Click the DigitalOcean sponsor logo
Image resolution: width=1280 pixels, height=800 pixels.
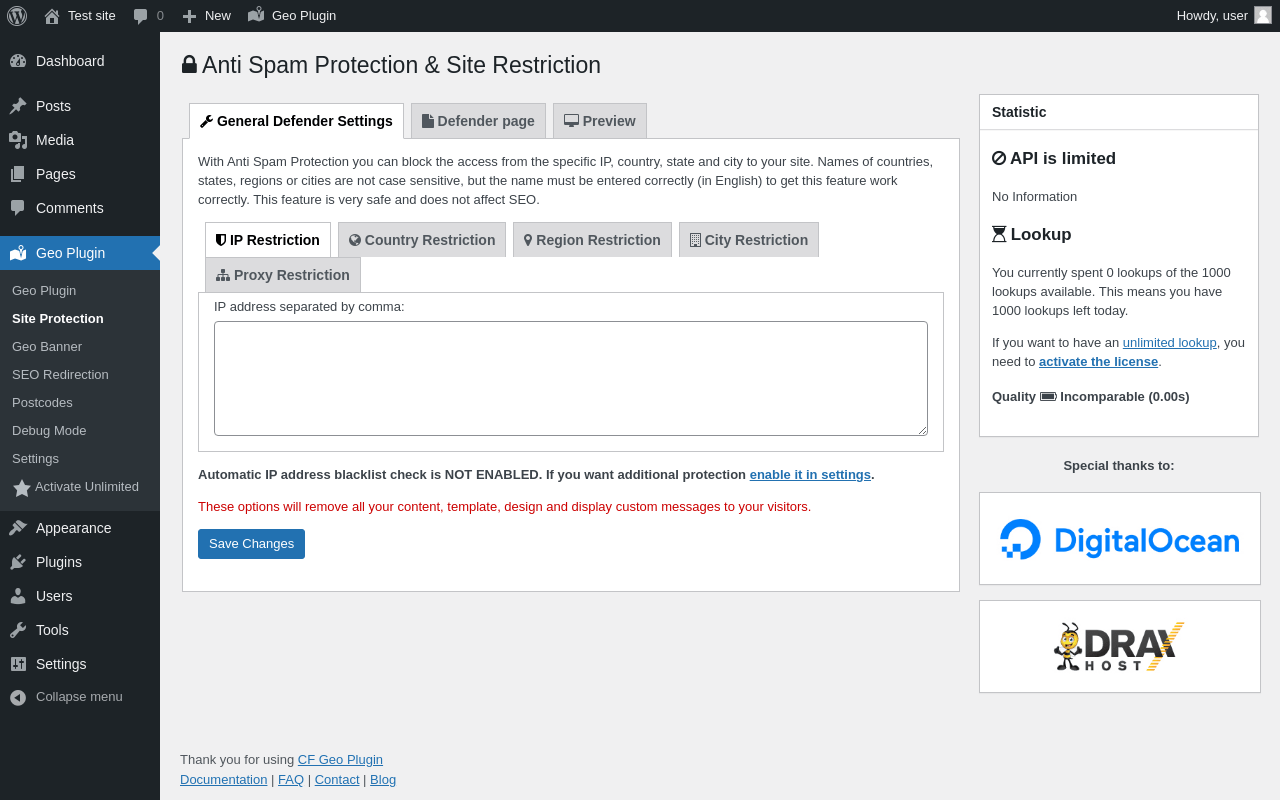click(1119, 539)
